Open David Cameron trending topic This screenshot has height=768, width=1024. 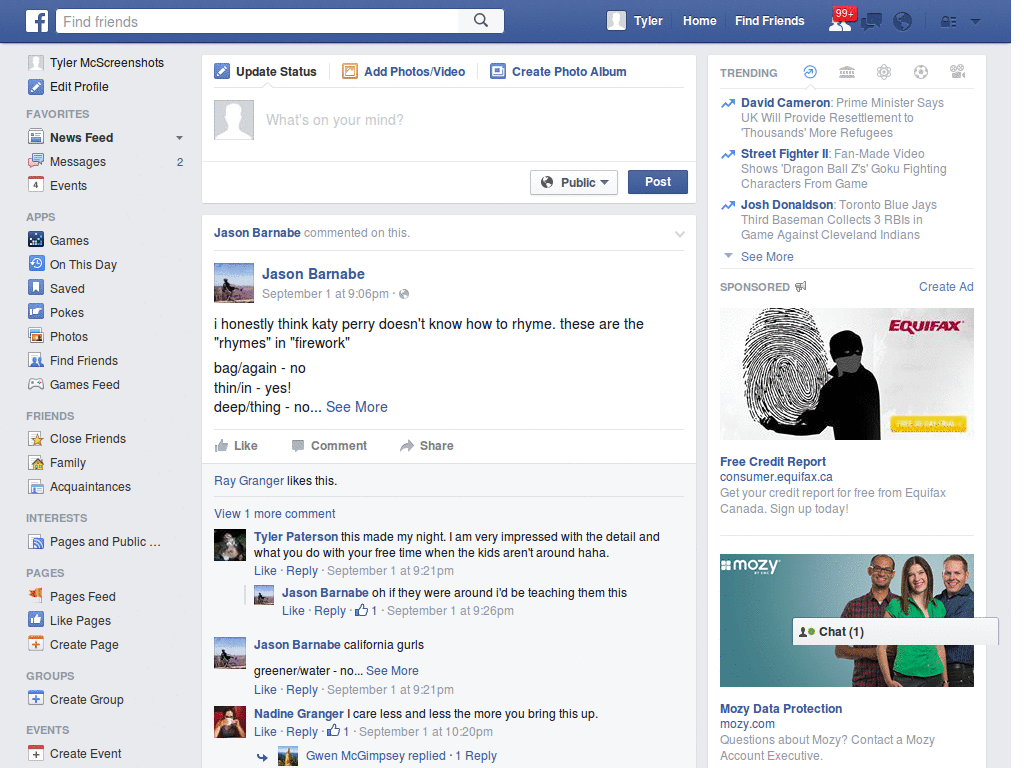tap(785, 103)
